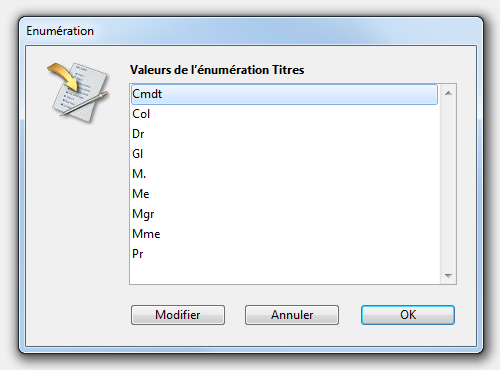Click the enumeration notepad icon with arrow
Screen dimensions: 500x370
point(78,92)
